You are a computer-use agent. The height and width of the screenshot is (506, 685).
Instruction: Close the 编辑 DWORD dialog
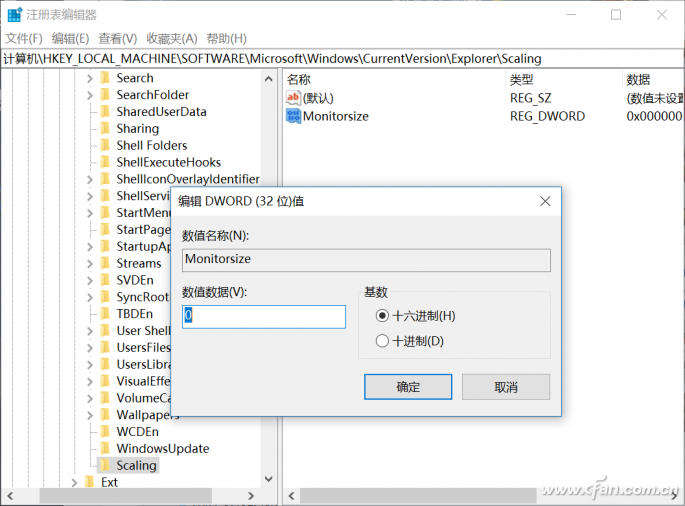coord(545,201)
